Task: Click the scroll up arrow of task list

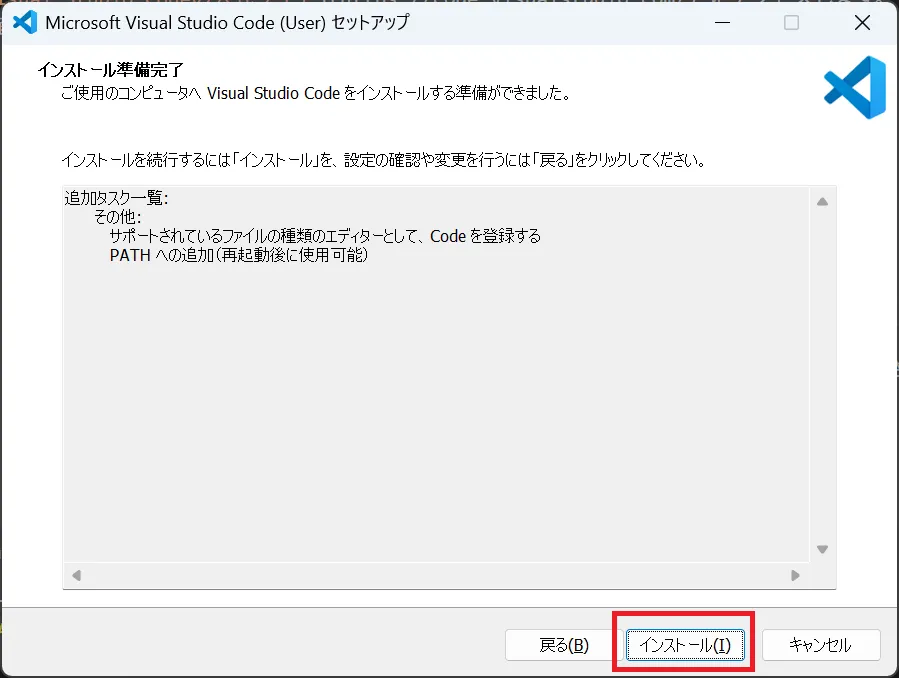Action: pyautogui.click(x=822, y=202)
